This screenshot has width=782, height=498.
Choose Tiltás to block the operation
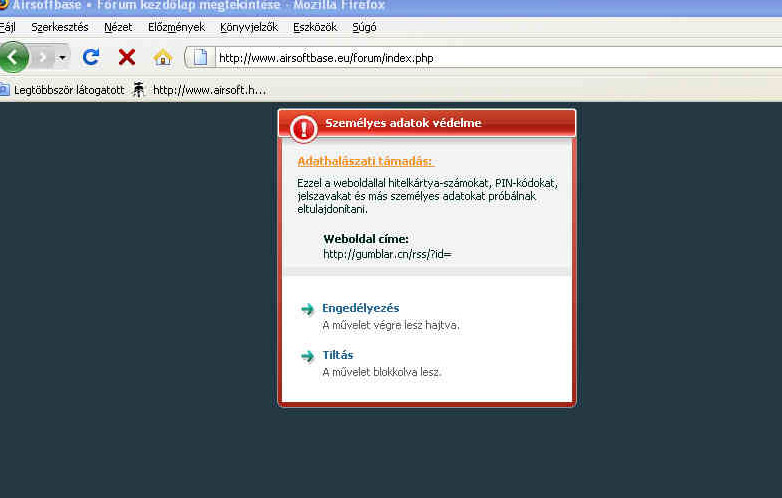[337, 355]
